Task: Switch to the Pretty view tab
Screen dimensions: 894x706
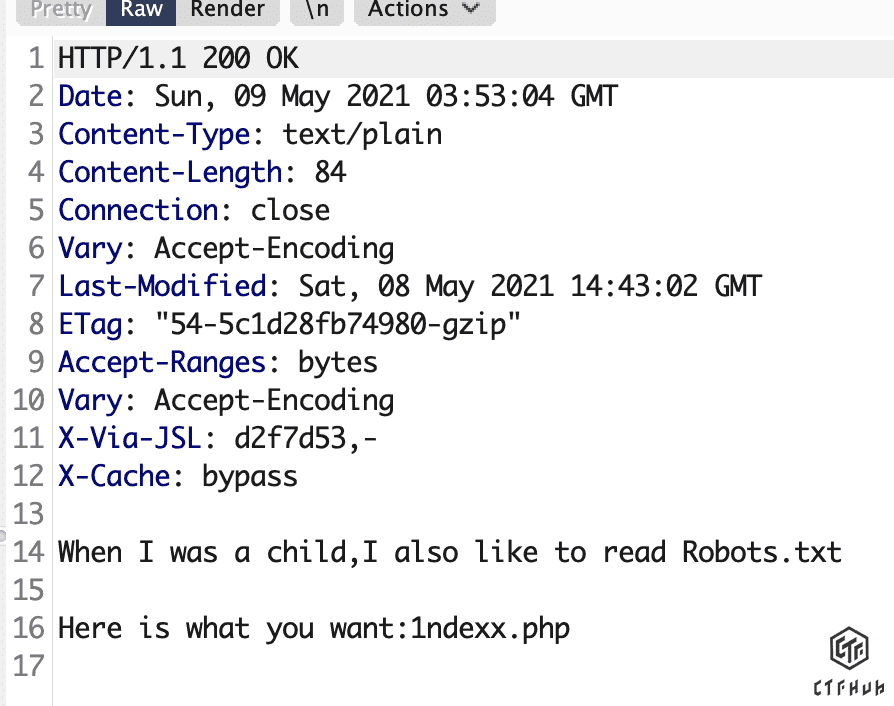Action: click(61, 10)
